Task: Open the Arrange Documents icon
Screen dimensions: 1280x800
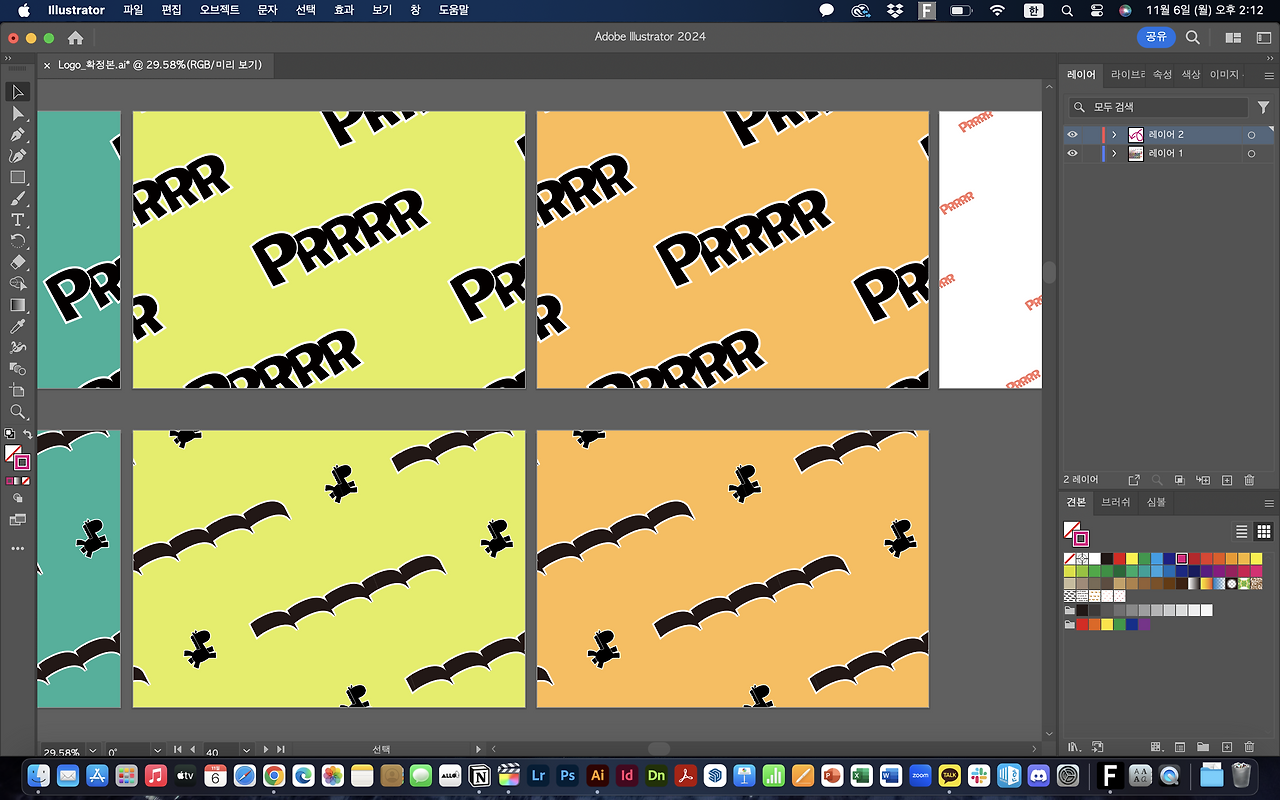Action: [x=1233, y=37]
